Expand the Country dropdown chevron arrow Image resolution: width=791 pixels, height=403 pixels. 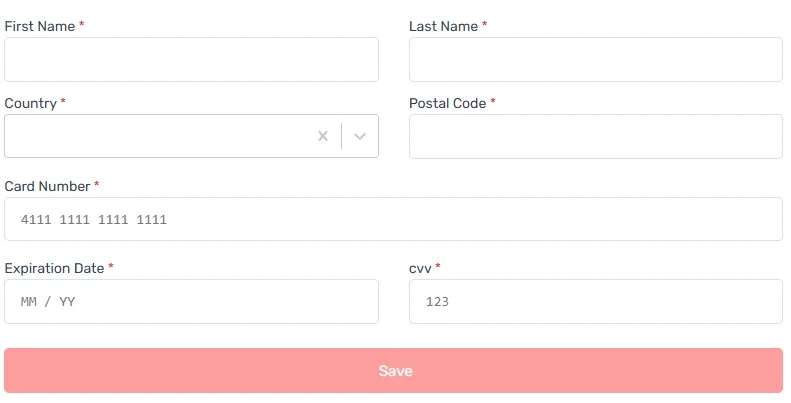[360, 136]
